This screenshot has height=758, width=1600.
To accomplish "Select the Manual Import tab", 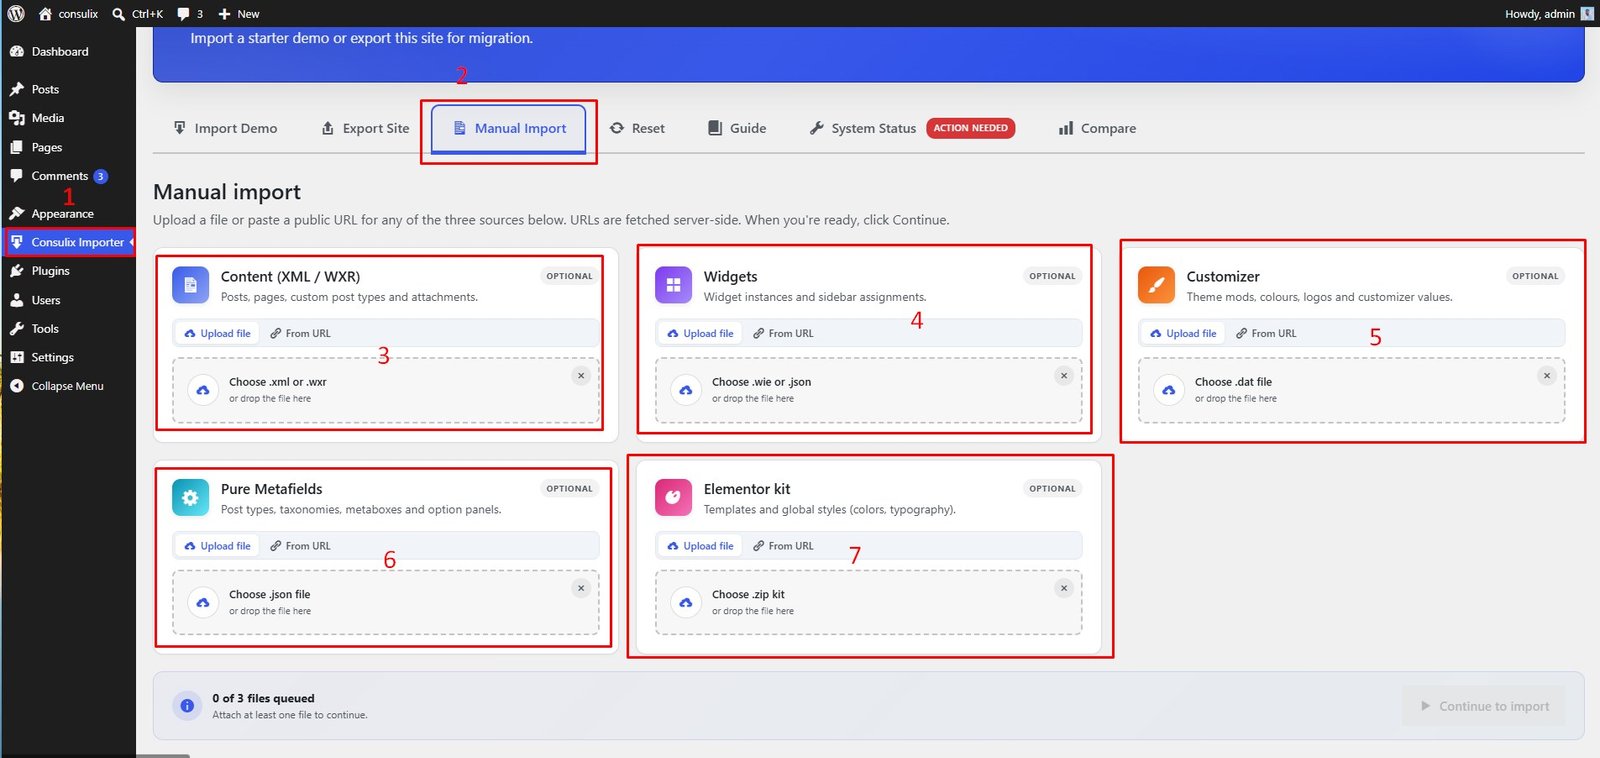I will click(509, 128).
